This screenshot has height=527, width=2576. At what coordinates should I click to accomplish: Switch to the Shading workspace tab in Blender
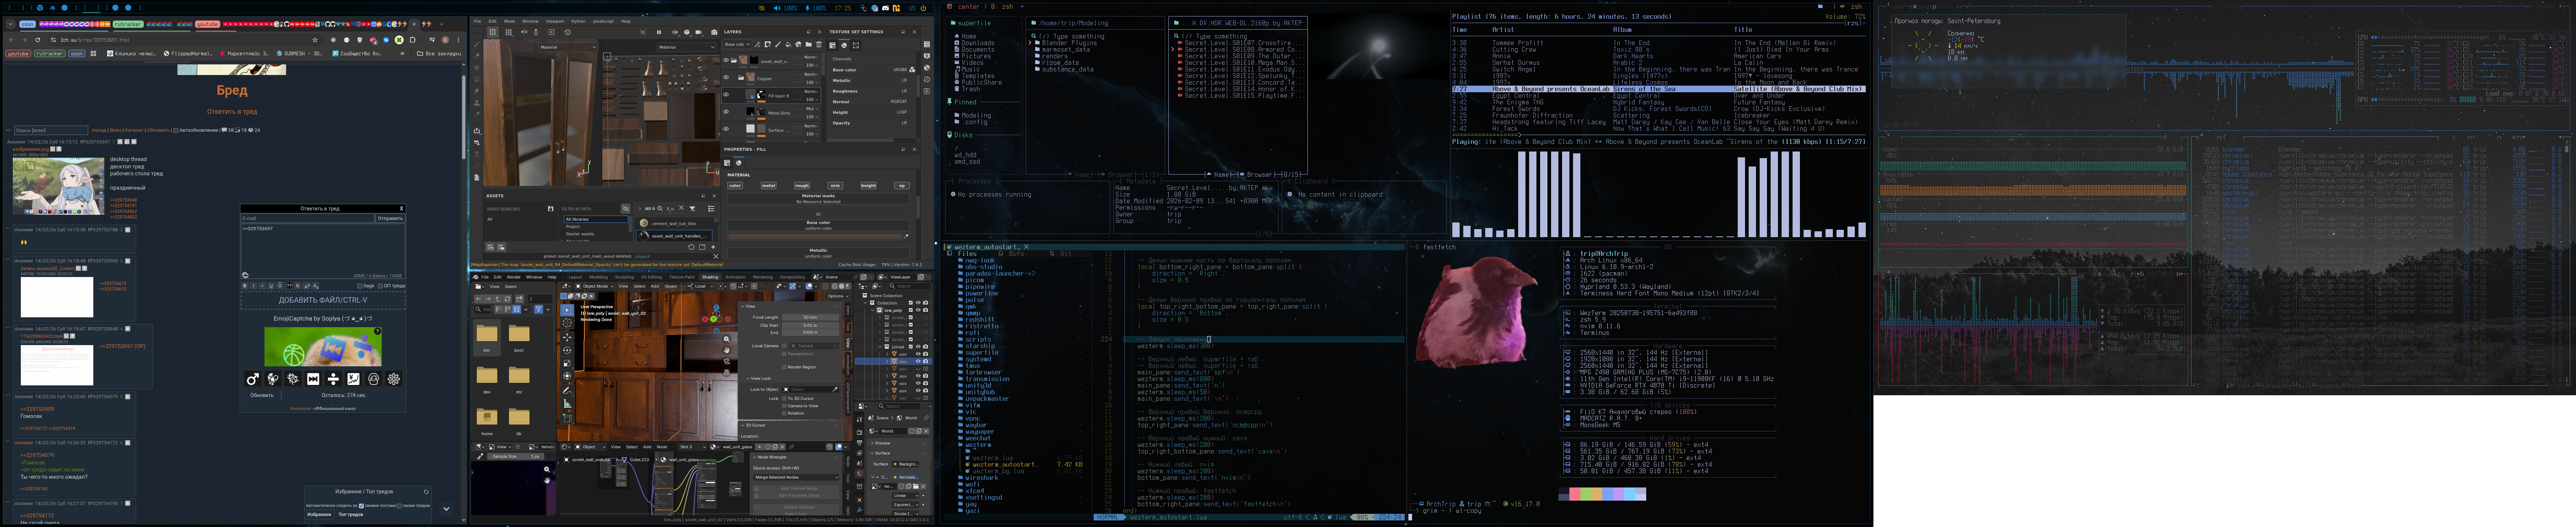(x=710, y=277)
